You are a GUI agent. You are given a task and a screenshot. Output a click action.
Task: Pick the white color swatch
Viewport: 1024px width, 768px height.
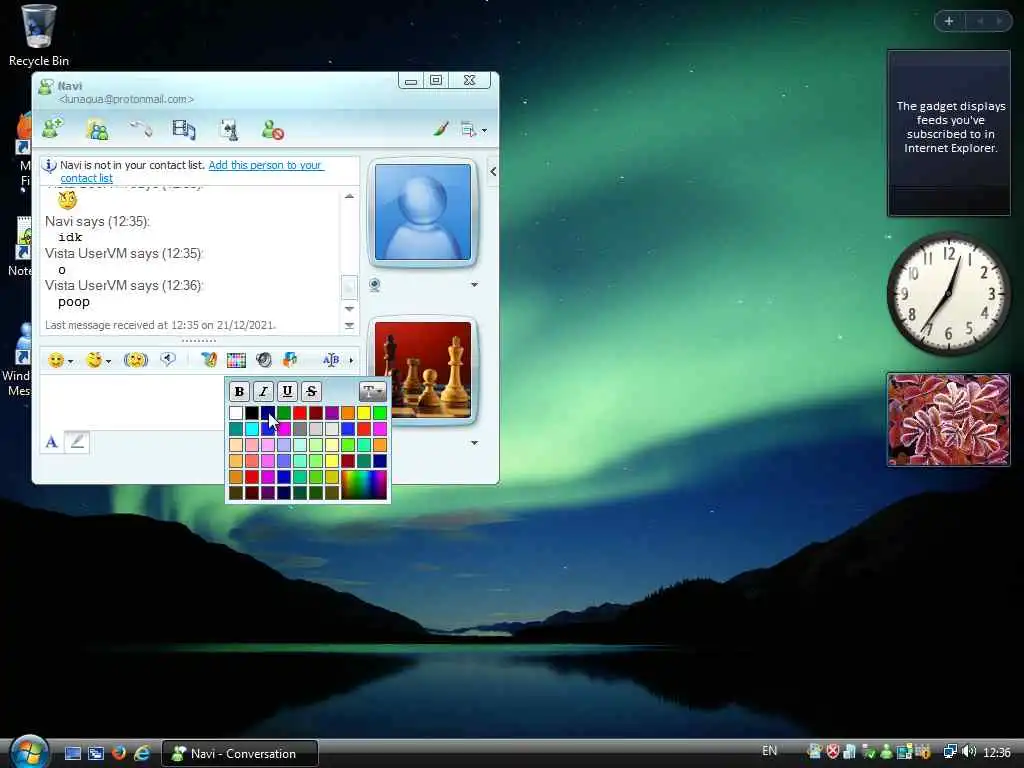pos(236,413)
